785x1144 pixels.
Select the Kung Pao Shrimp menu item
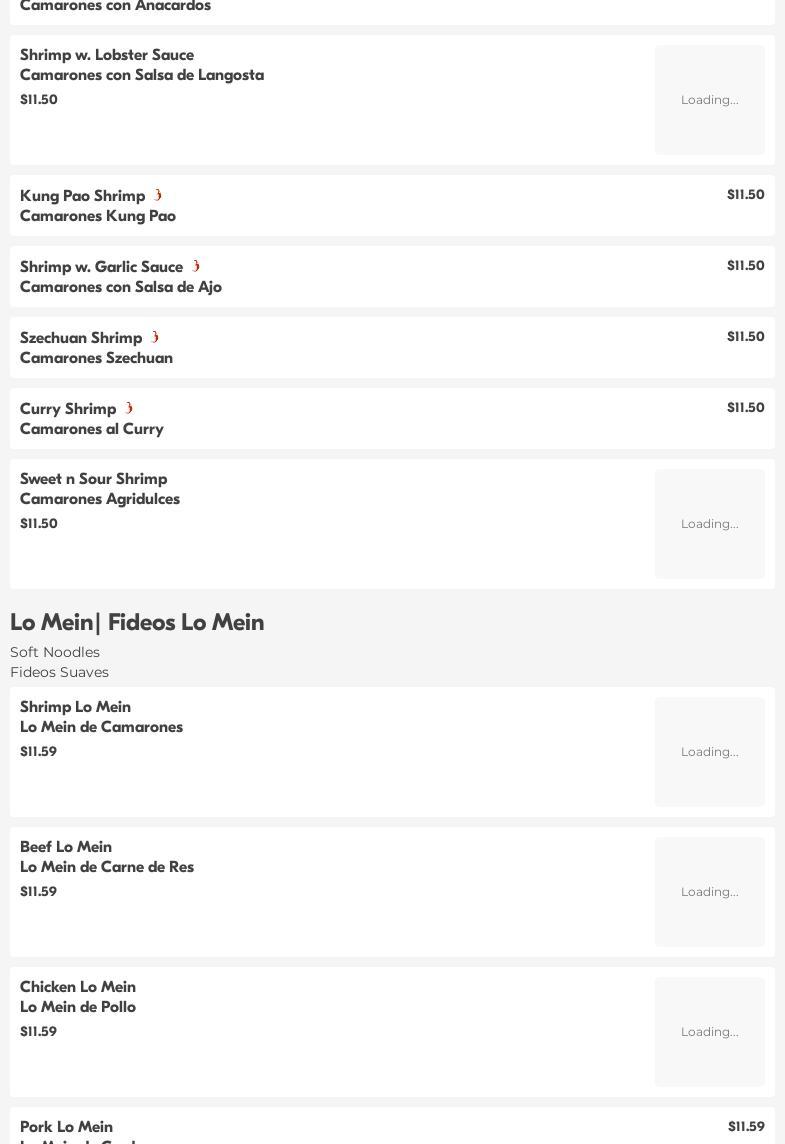coord(82,196)
